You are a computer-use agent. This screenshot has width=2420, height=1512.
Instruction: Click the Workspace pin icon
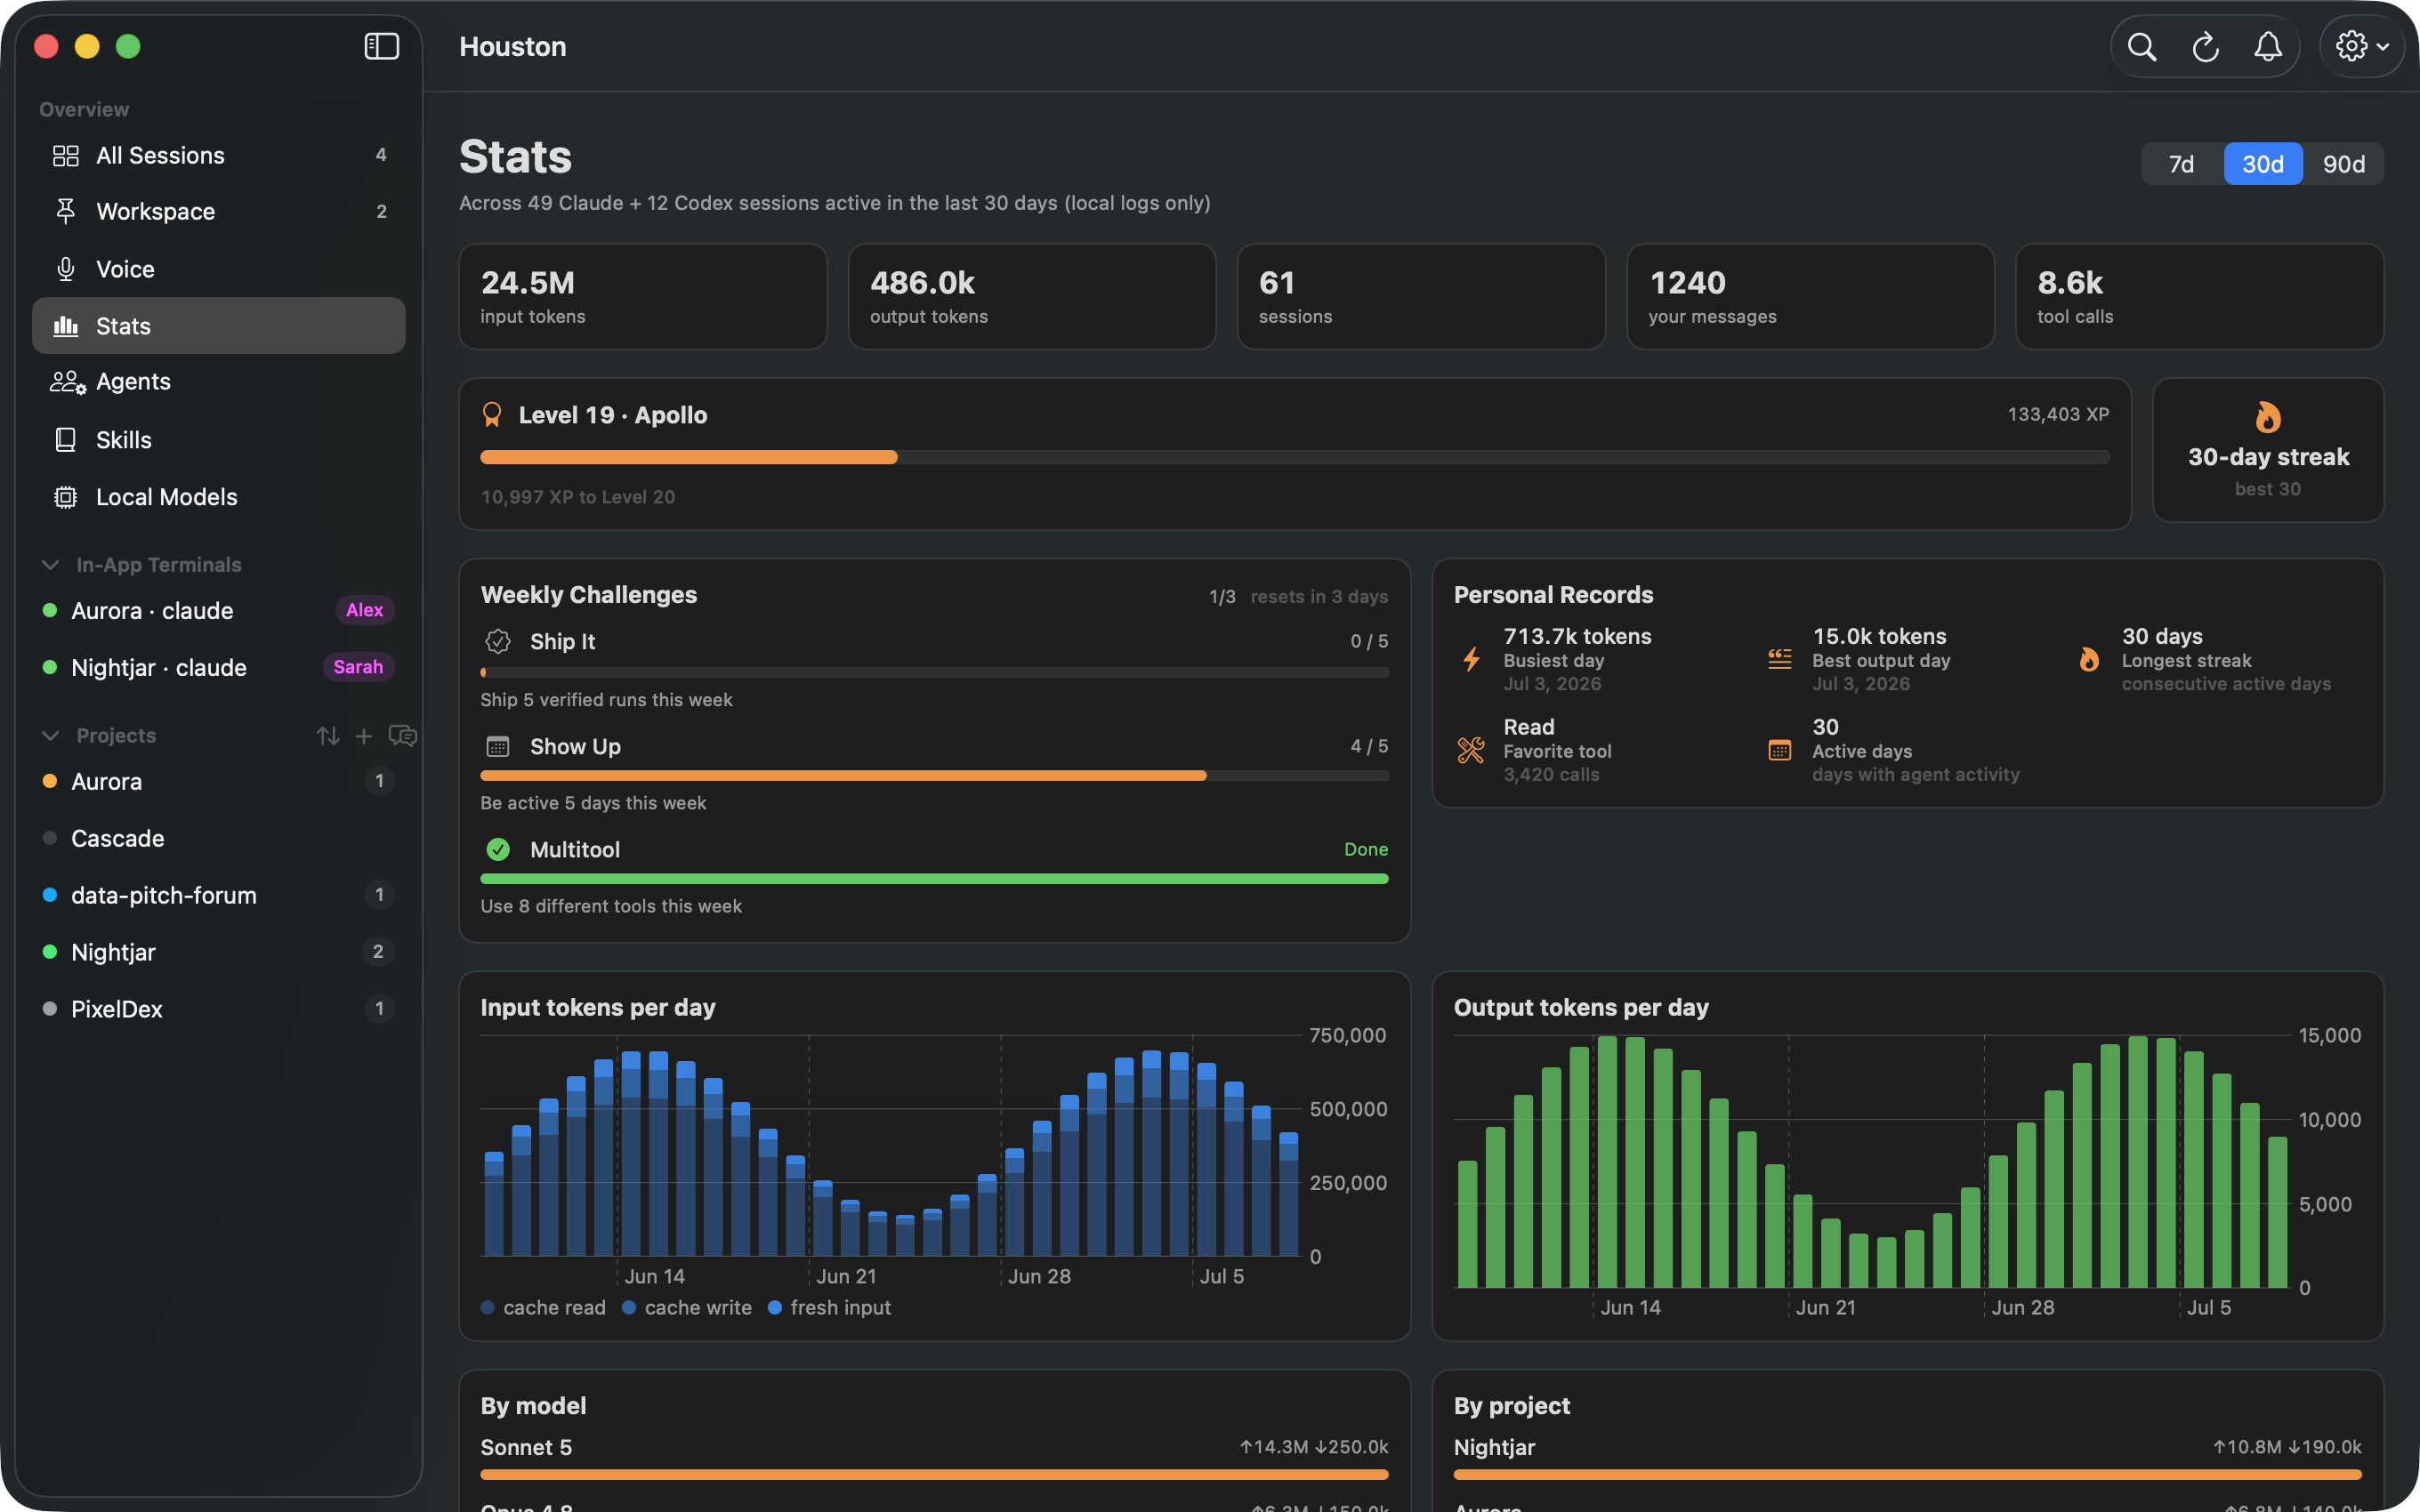[x=66, y=211]
